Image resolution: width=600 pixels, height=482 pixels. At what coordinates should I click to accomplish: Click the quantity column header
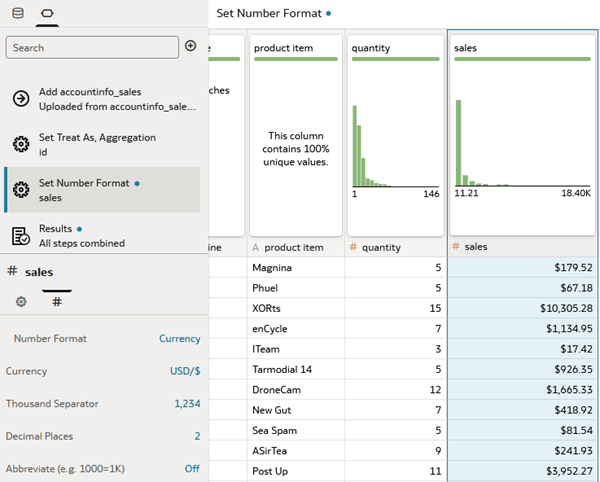[394, 247]
